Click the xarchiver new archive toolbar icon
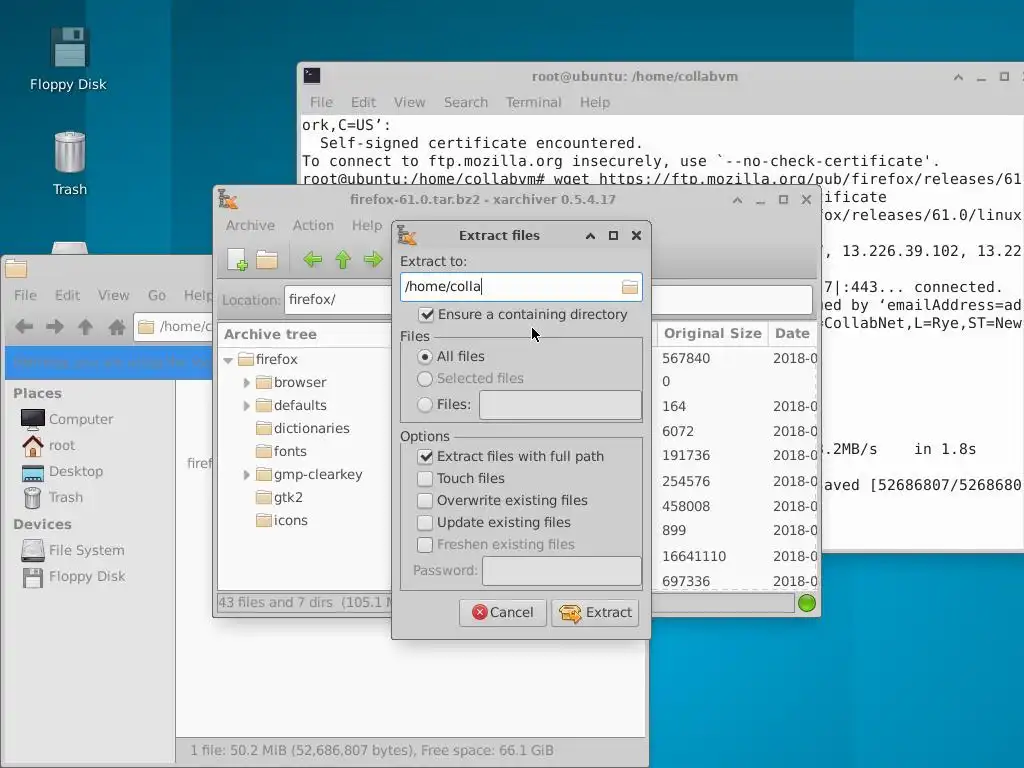 tap(237, 259)
